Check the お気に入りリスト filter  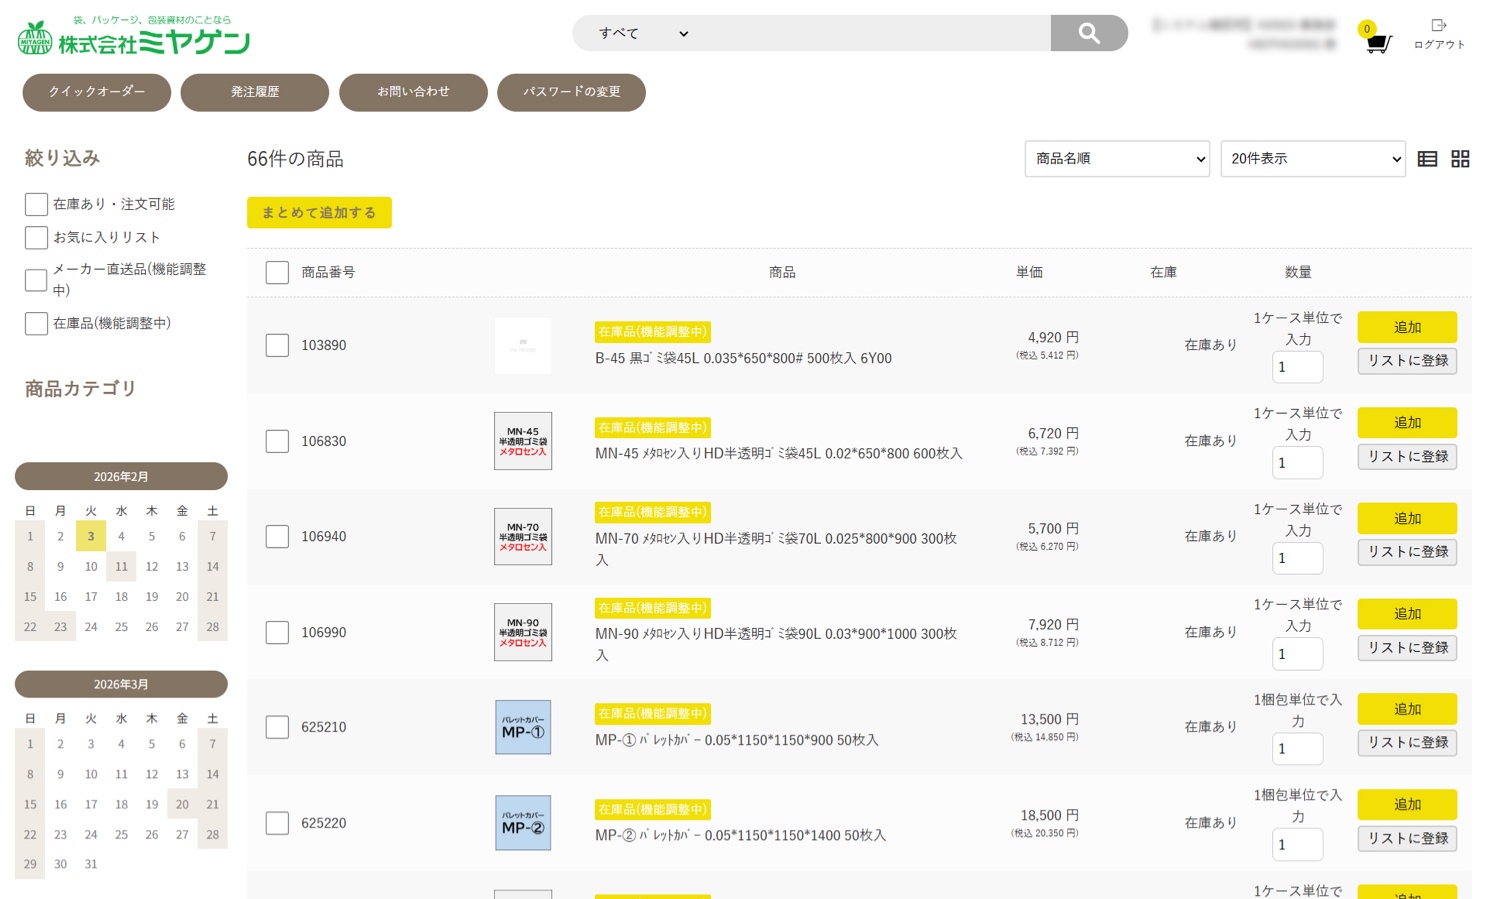tap(36, 238)
